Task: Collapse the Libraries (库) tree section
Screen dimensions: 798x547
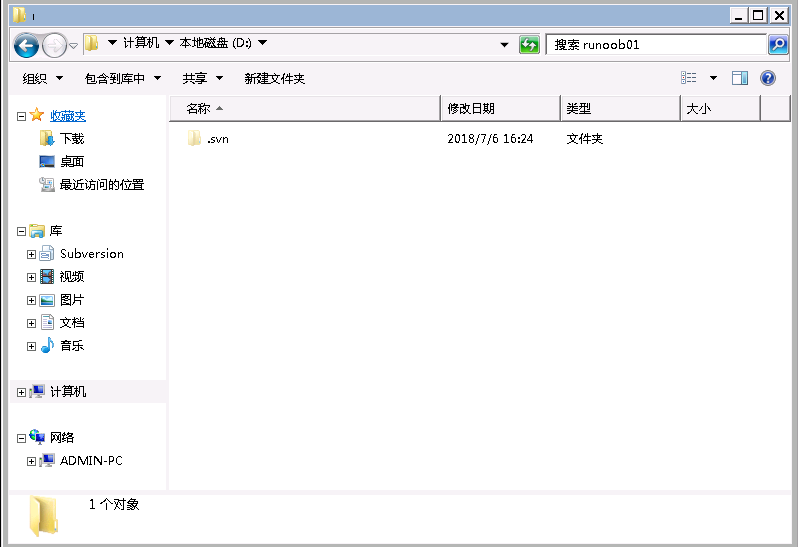Action: [x=22, y=231]
